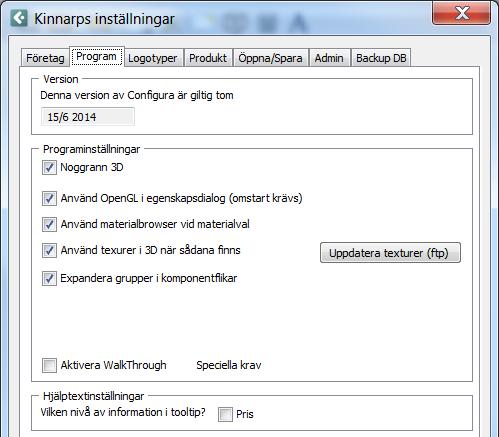This screenshot has width=499, height=437.
Task: Open the Öppna/Spara tab
Action: click(x=270, y=58)
